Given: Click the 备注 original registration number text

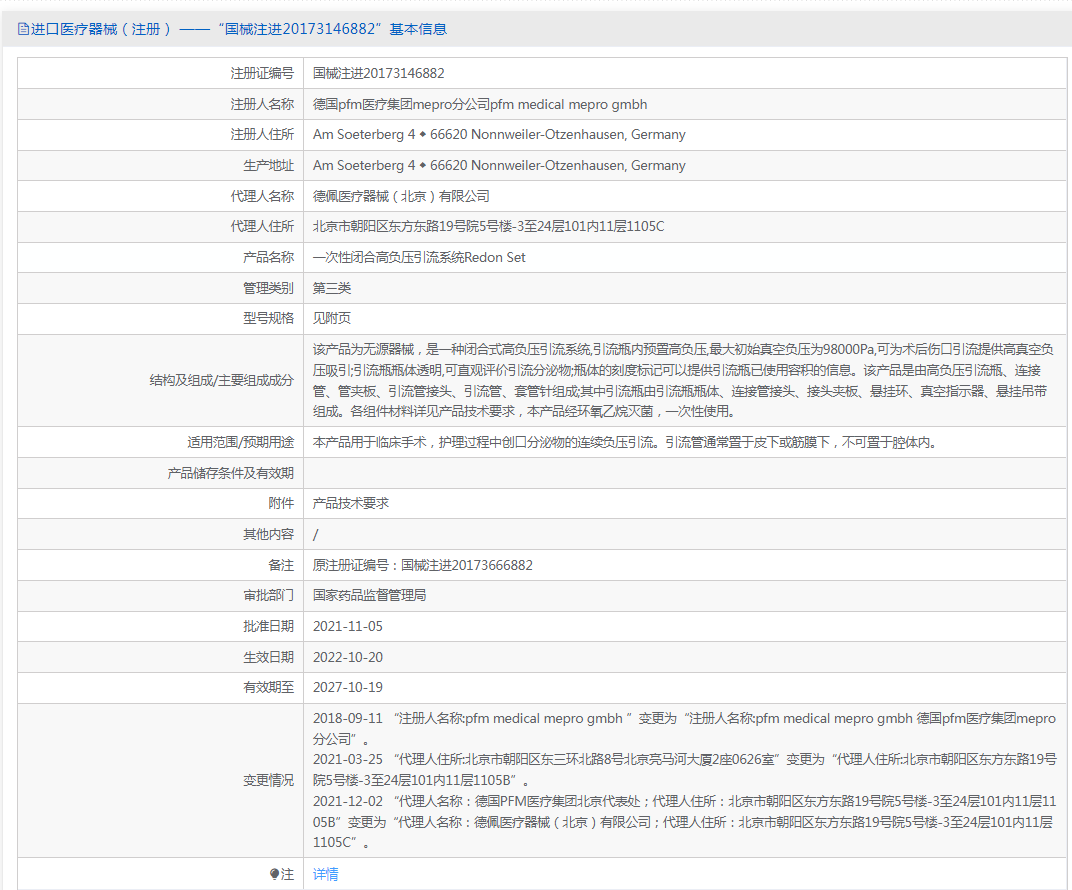Looking at the screenshot, I should [x=422, y=565].
